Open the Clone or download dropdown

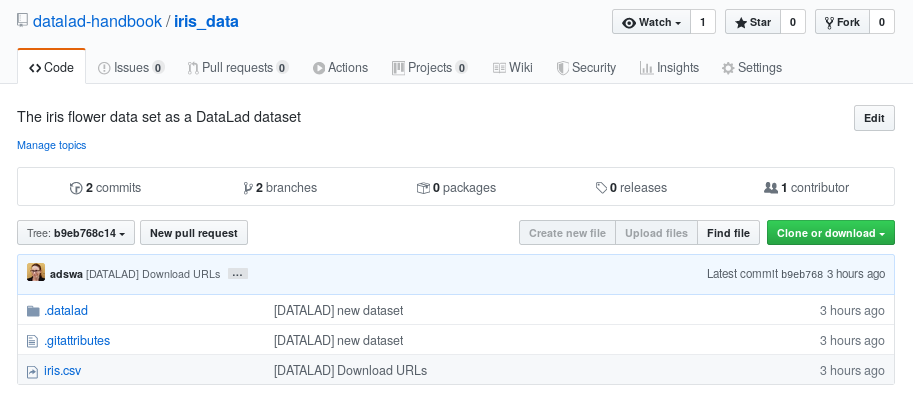pos(830,233)
